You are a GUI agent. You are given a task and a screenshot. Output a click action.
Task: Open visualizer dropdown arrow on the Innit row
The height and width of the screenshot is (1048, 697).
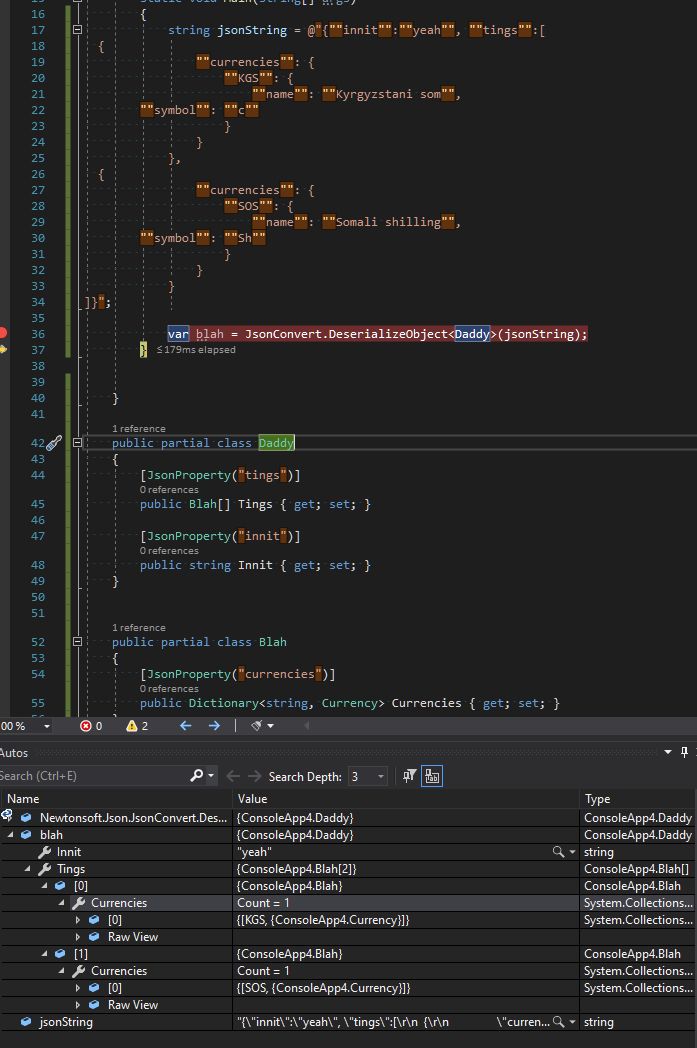(572, 852)
